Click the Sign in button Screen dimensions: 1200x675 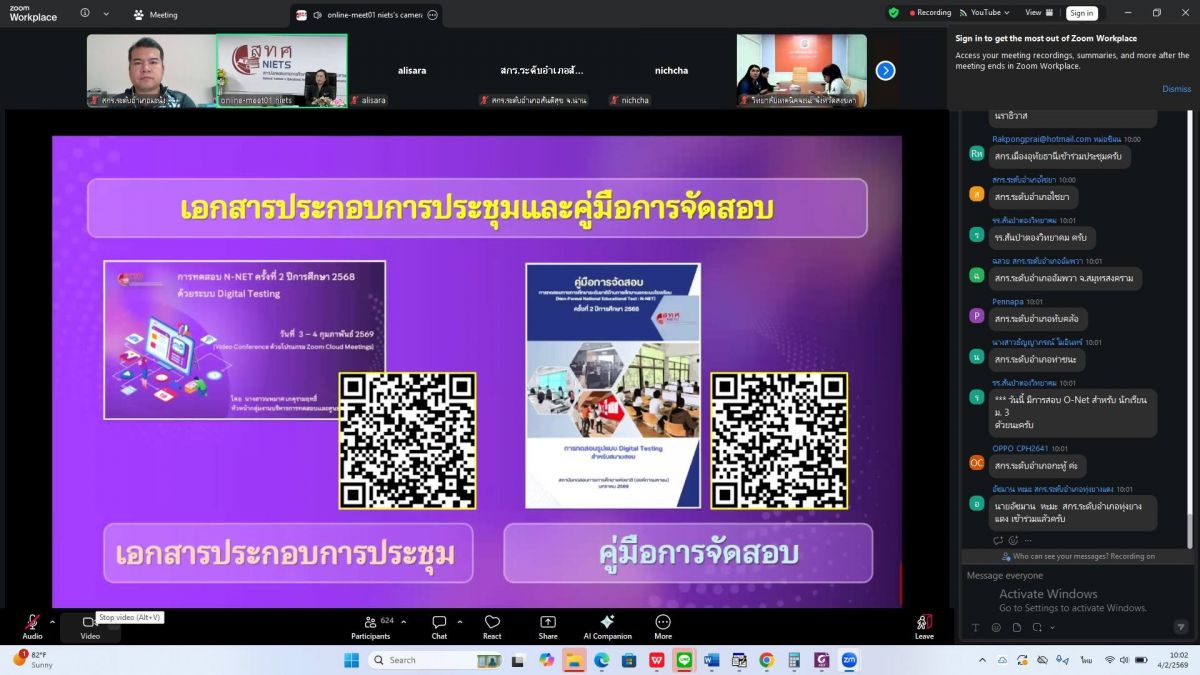(1081, 13)
